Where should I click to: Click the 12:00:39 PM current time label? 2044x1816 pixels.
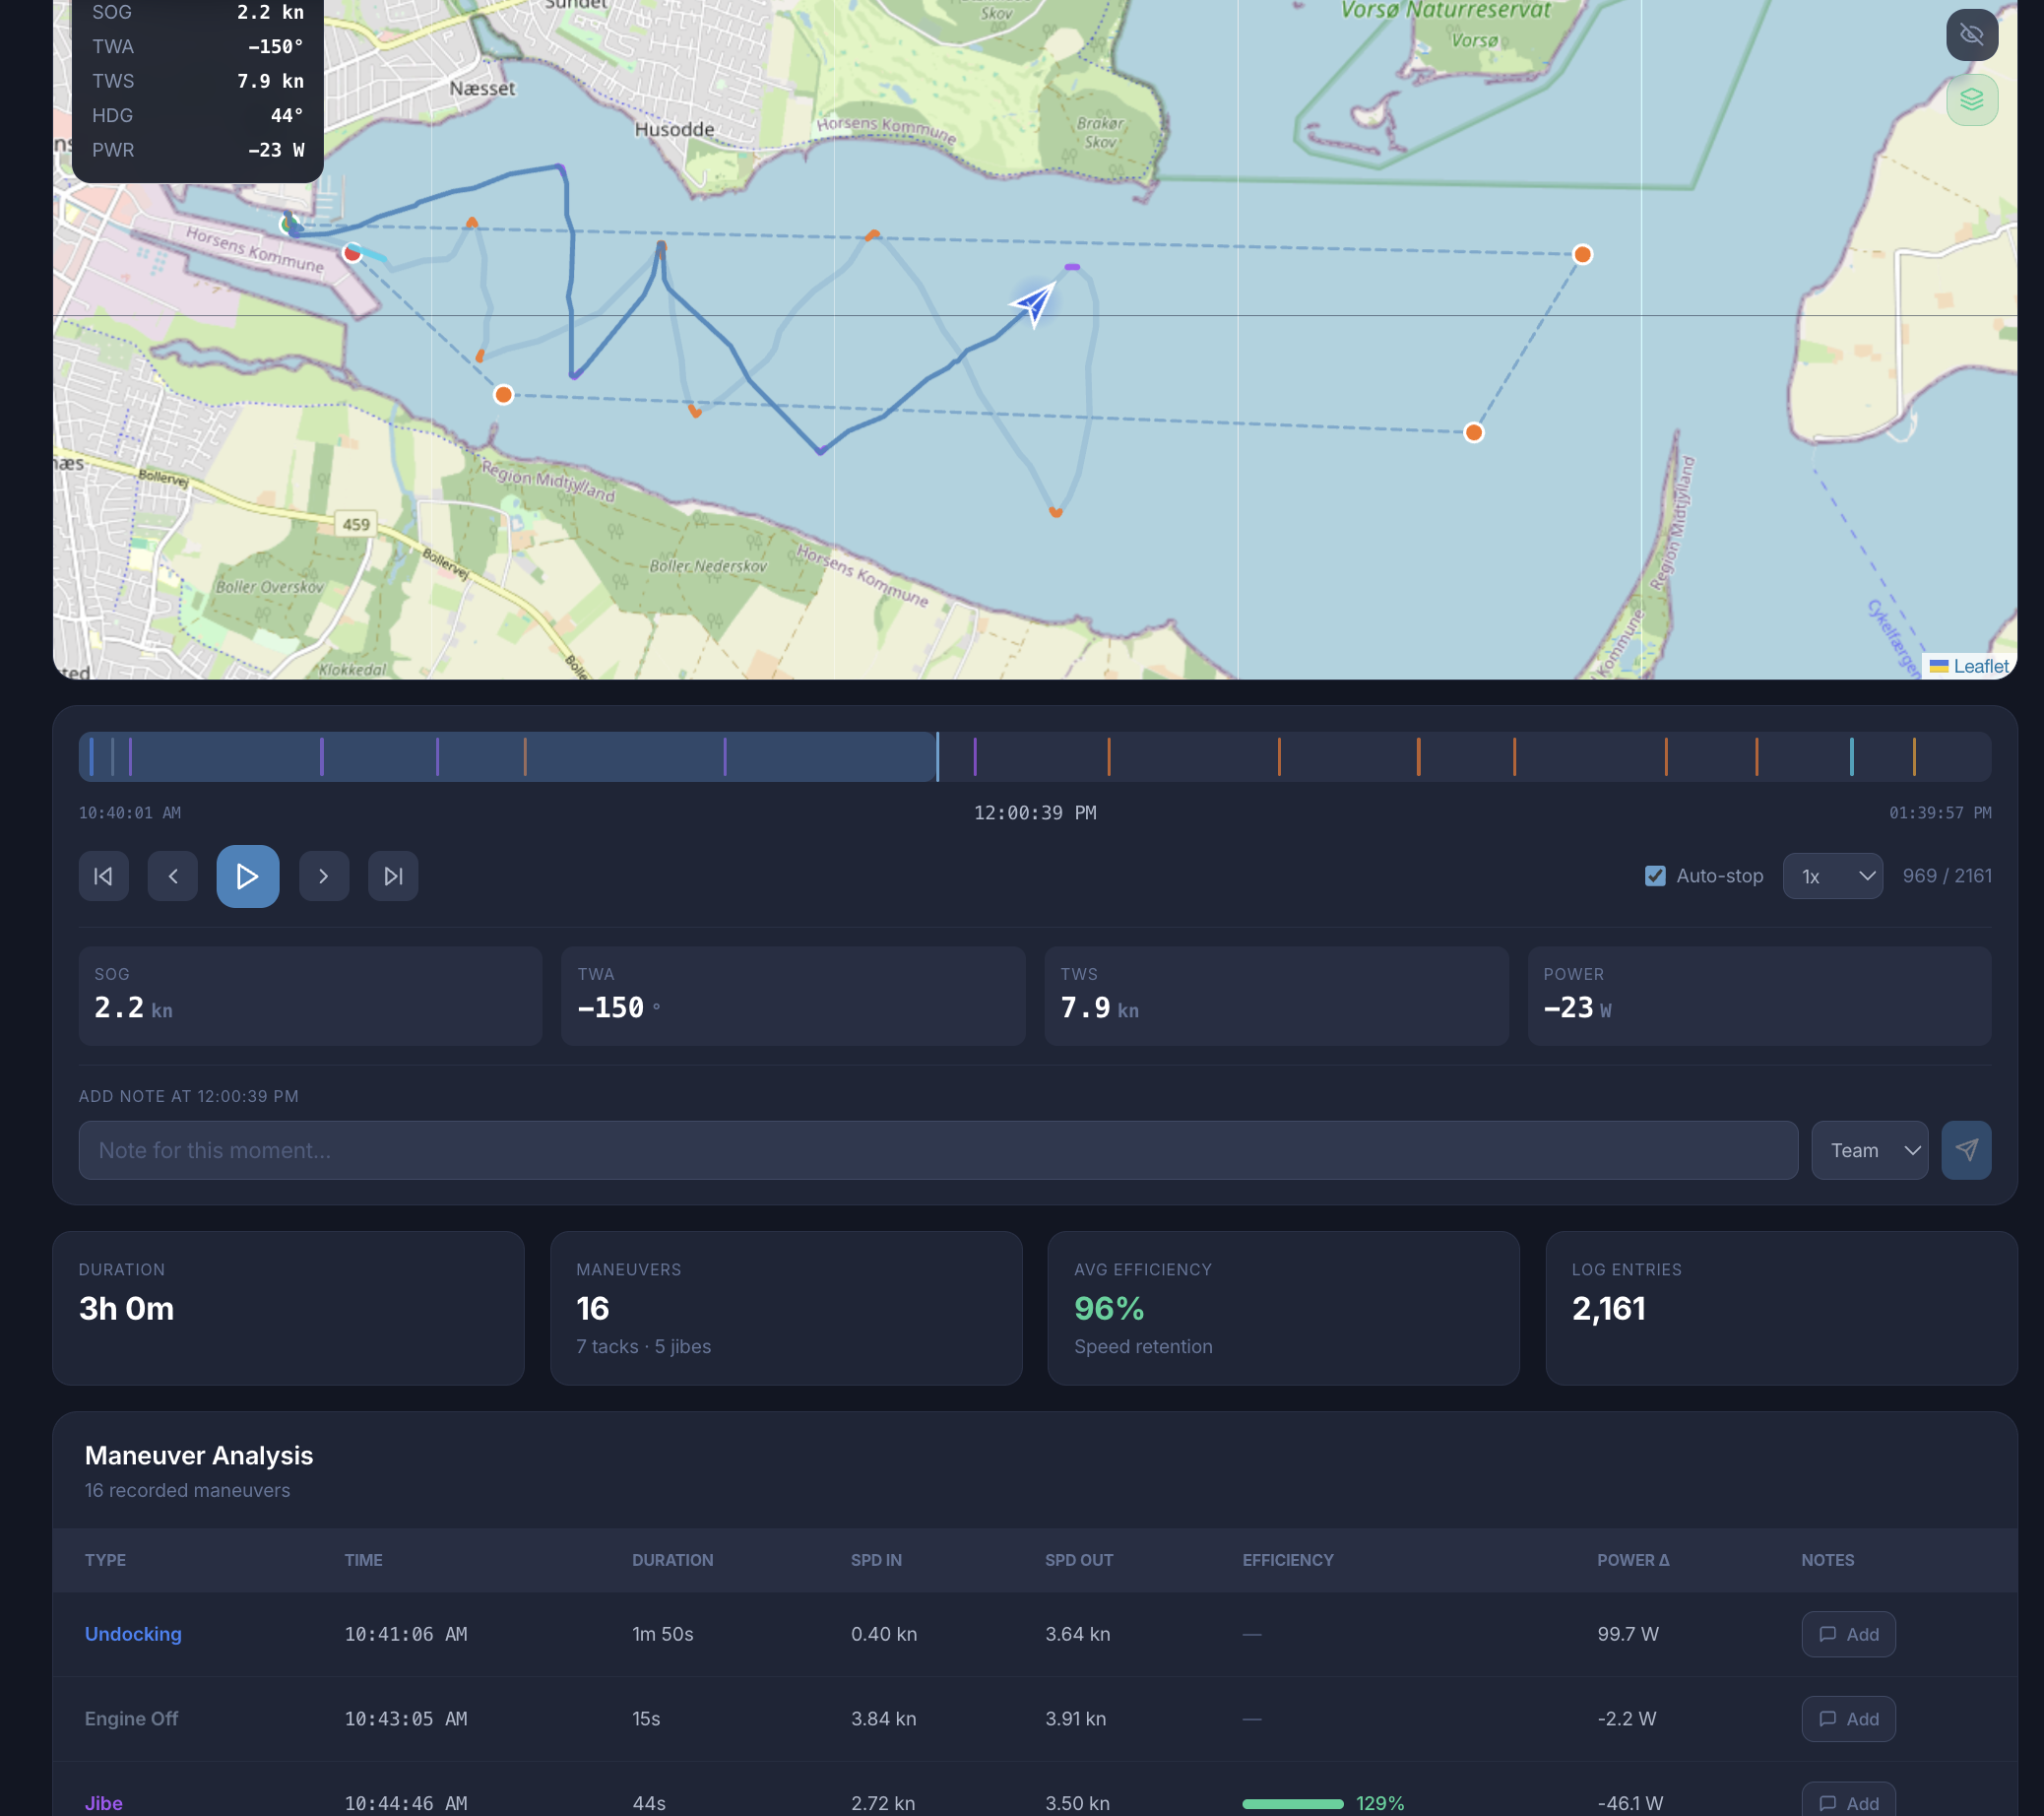pyautogui.click(x=1035, y=813)
